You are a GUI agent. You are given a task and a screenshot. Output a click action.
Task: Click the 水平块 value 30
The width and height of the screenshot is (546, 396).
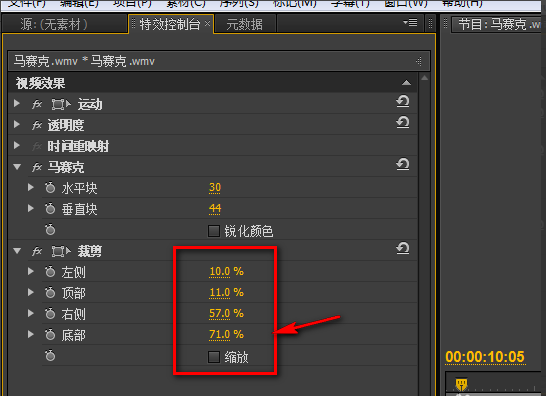(x=215, y=188)
